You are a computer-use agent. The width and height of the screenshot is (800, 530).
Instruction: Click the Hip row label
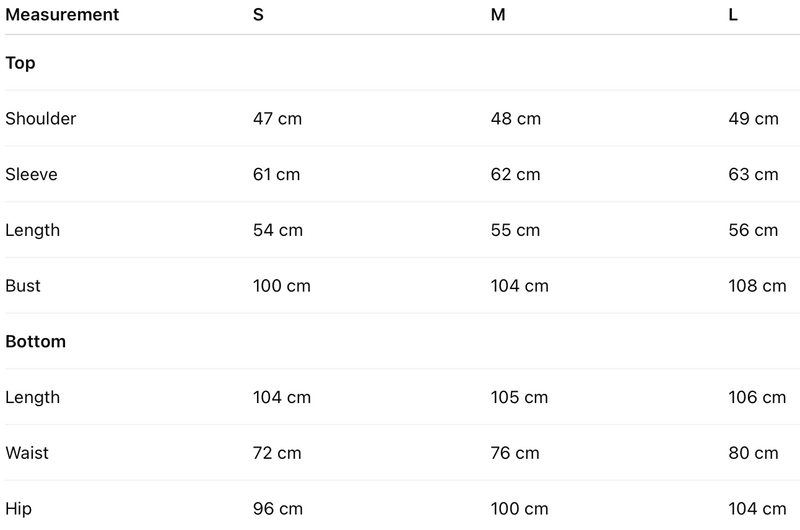point(18,509)
